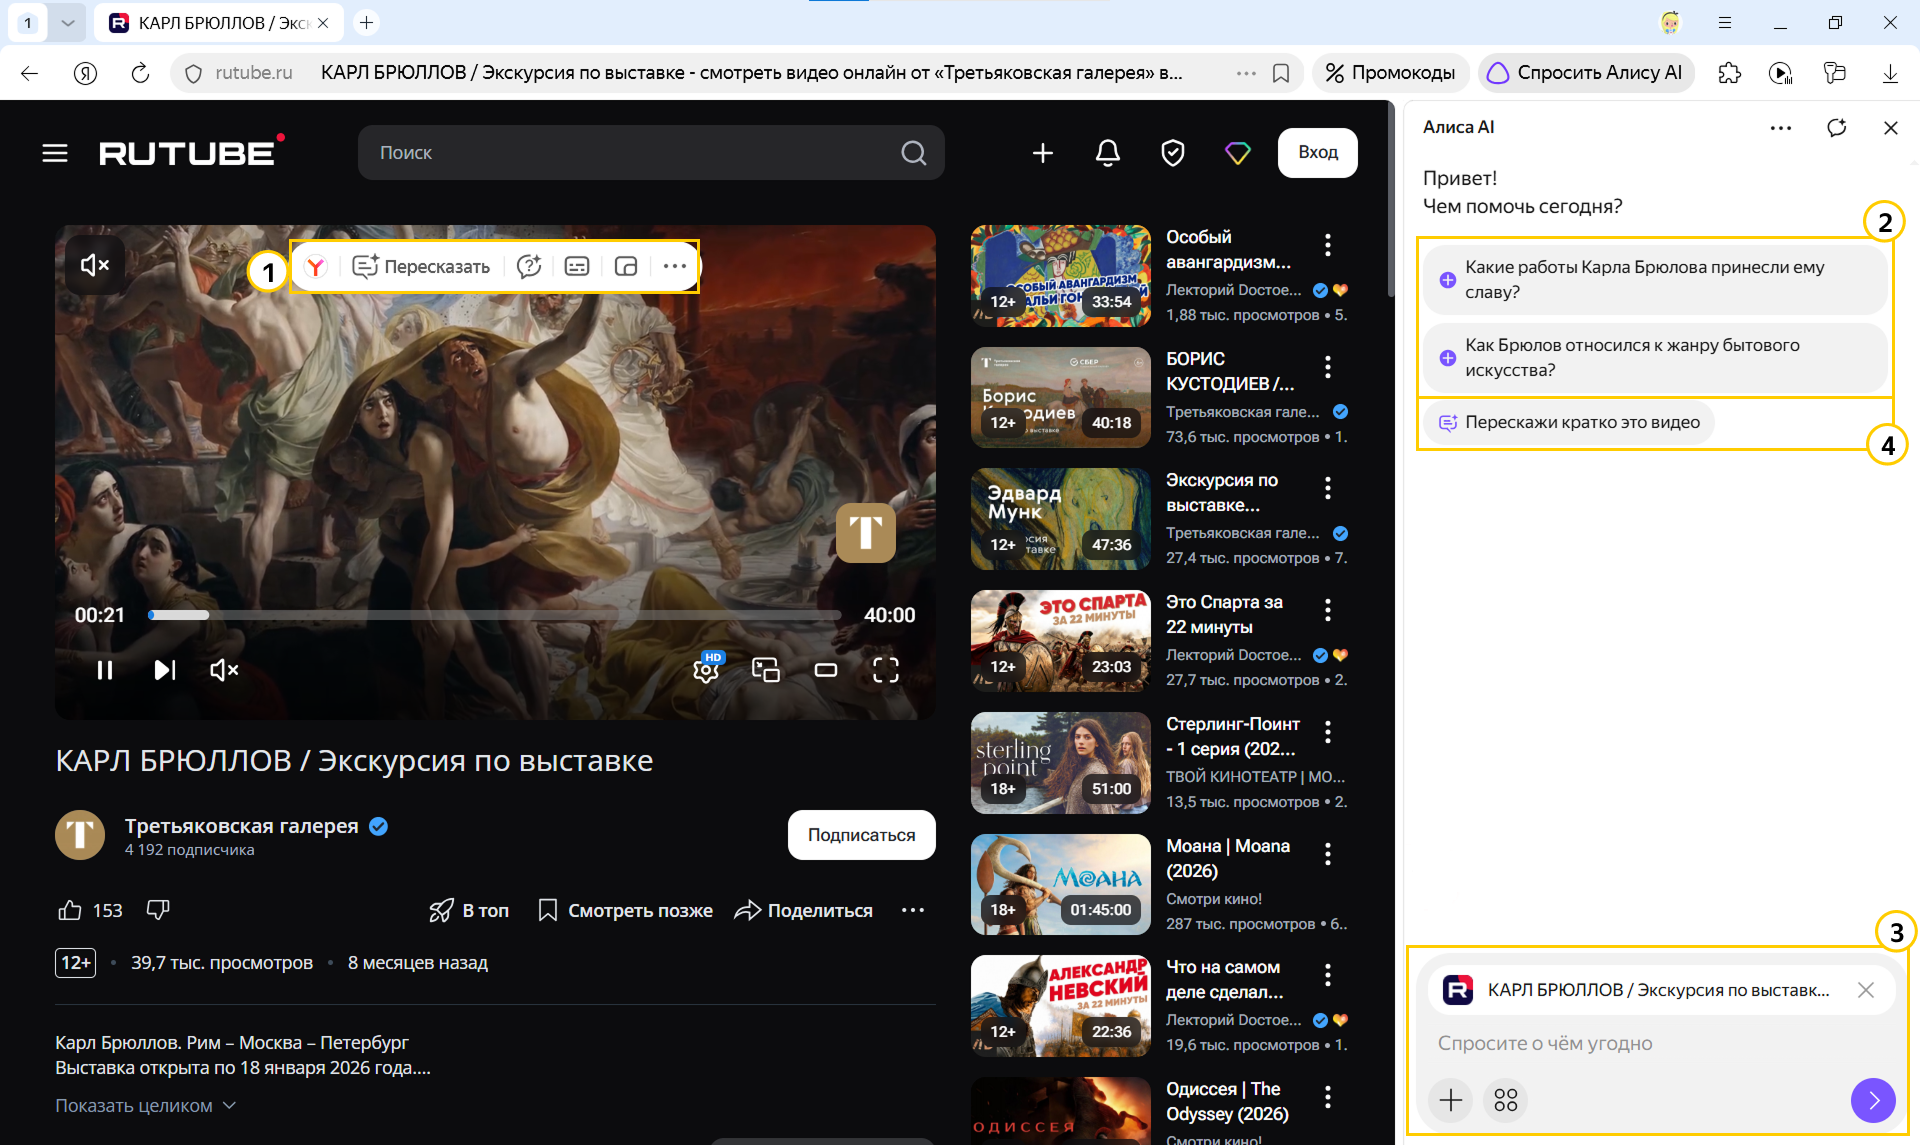Open Rutube notifications bell

(x=1108, y=153)
